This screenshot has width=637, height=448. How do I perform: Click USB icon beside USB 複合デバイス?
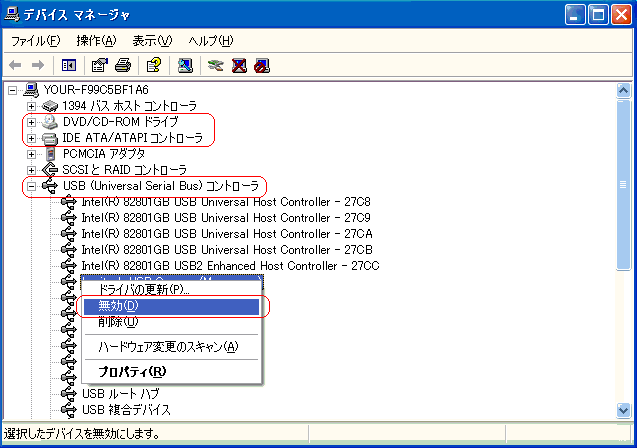pos(69,409)
